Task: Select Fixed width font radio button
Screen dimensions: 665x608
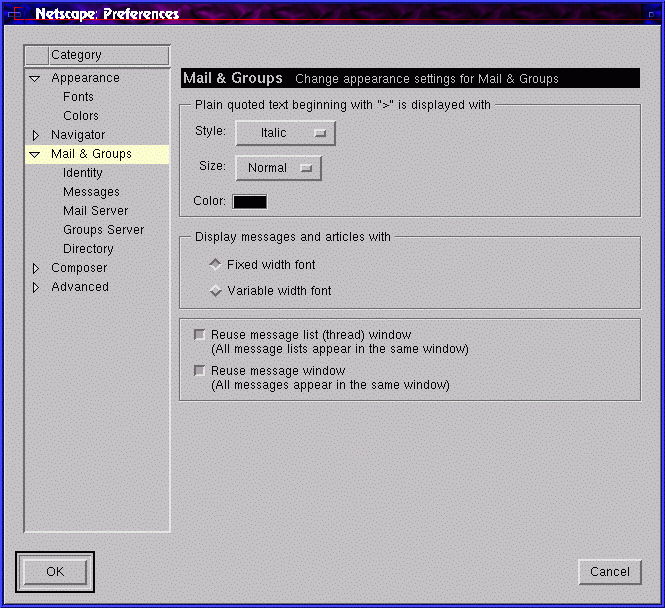Action: coord(215,265)
